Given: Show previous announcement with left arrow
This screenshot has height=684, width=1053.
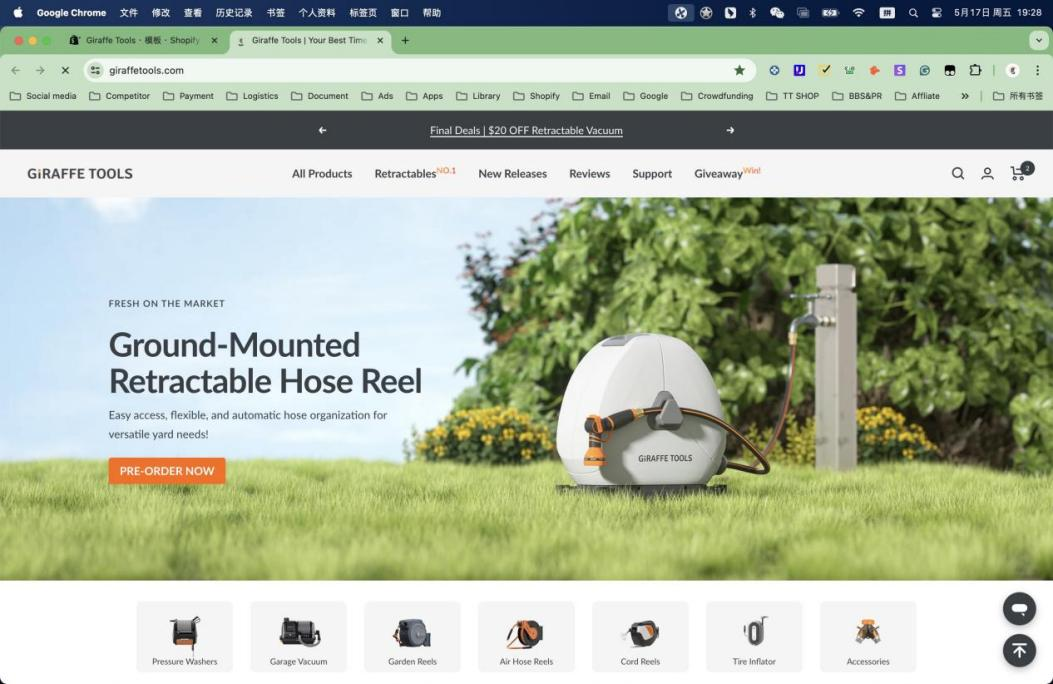Looking at the screenshot, I should coord(322,130).
